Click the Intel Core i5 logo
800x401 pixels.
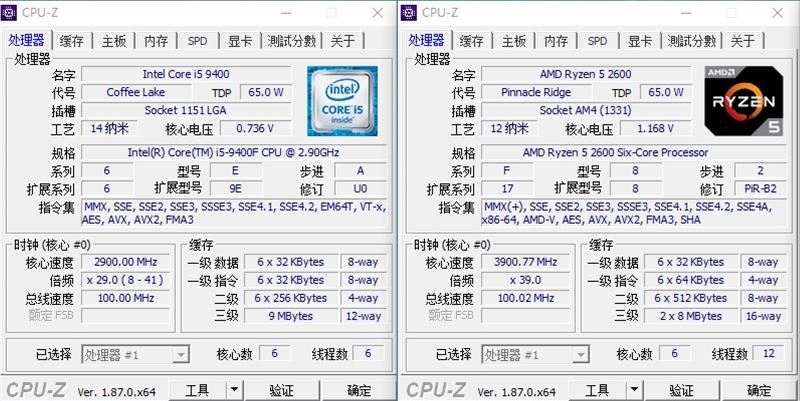tap(342, 101)
